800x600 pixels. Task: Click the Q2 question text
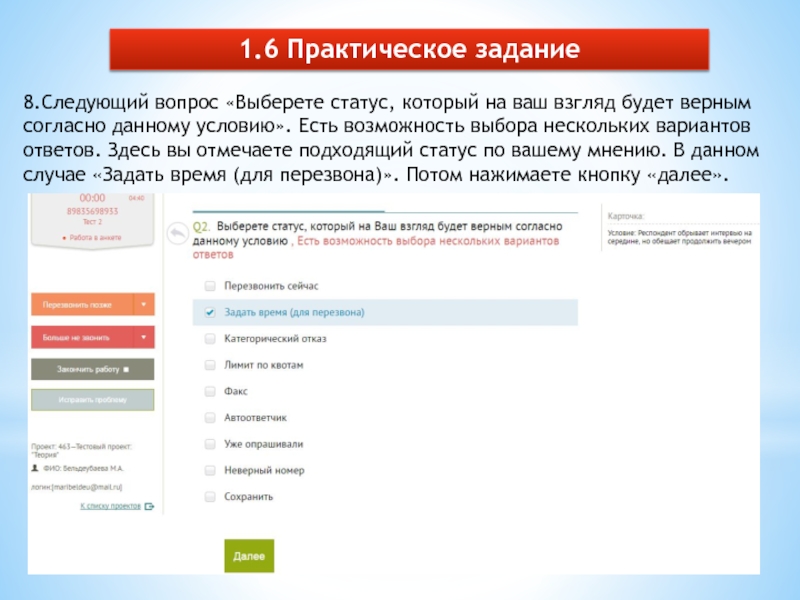[378, 240]
